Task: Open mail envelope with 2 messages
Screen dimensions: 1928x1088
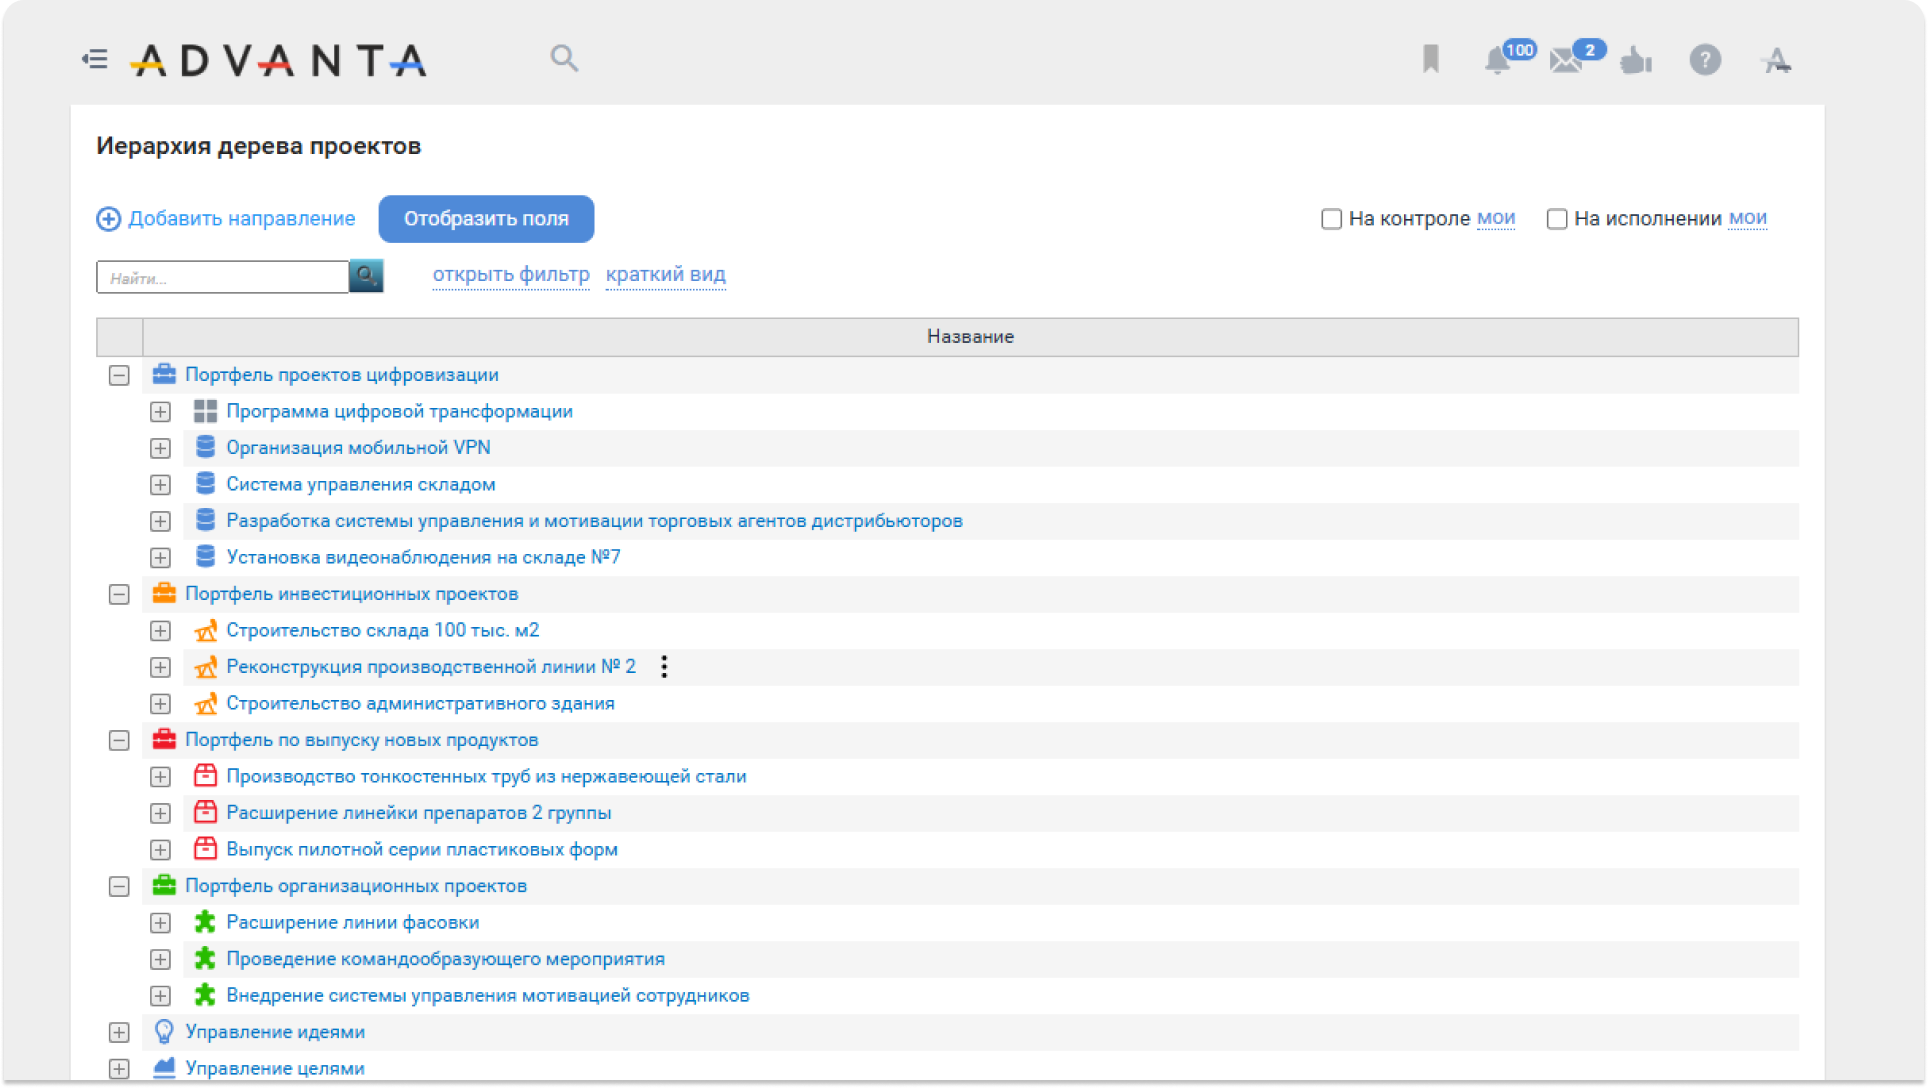Action: (1565, 61)
